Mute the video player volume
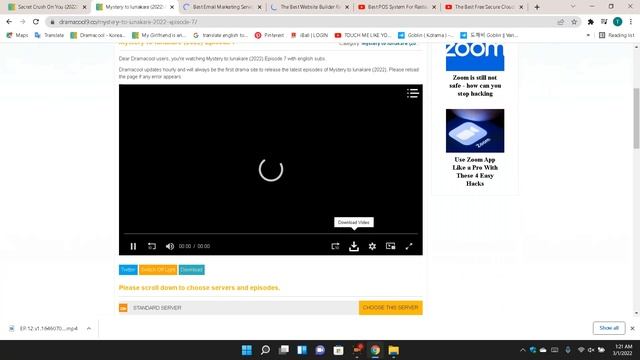640x360 pixels. 170,246
